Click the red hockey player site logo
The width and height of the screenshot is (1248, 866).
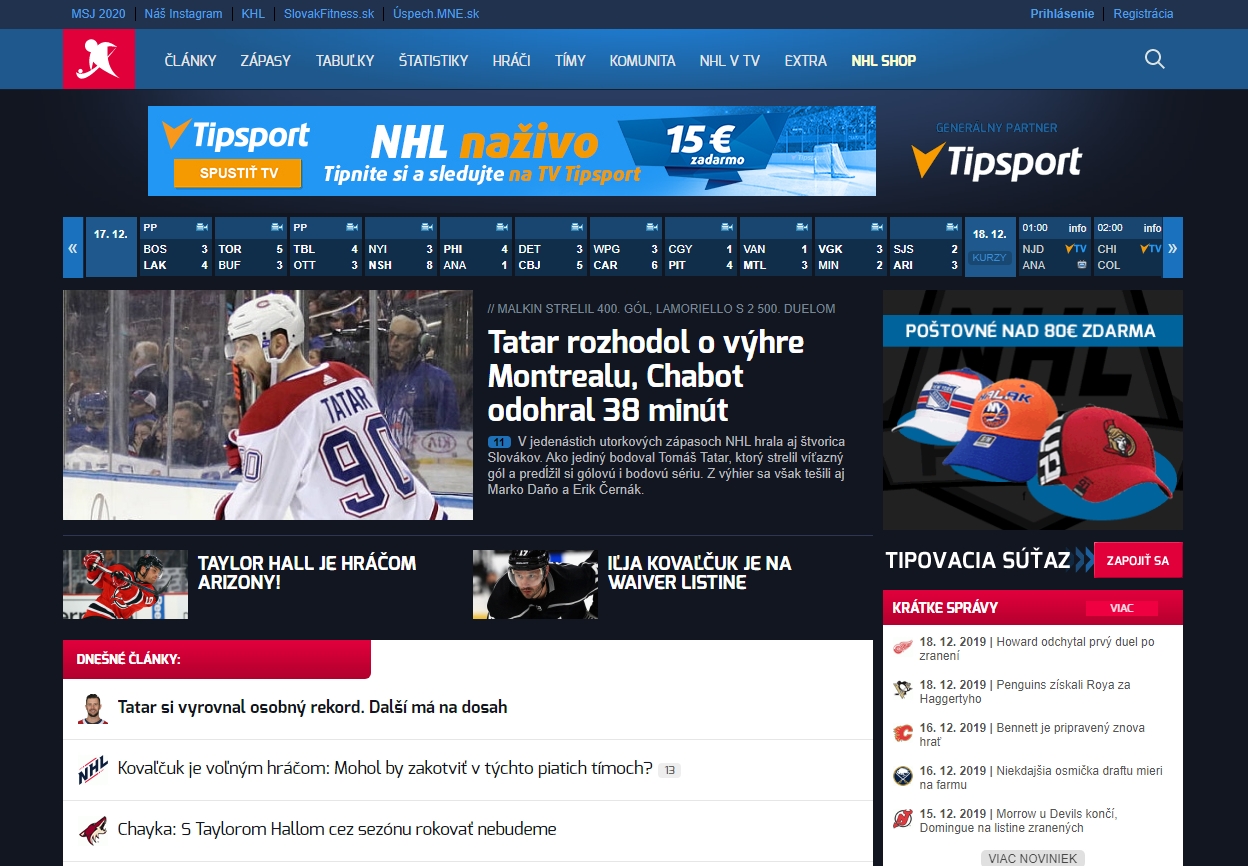99,59
